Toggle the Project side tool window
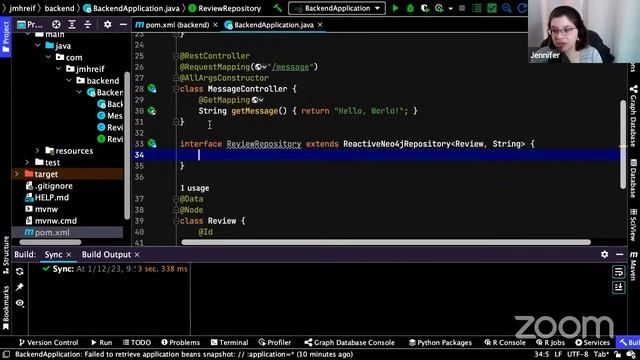 coord(6,37)
